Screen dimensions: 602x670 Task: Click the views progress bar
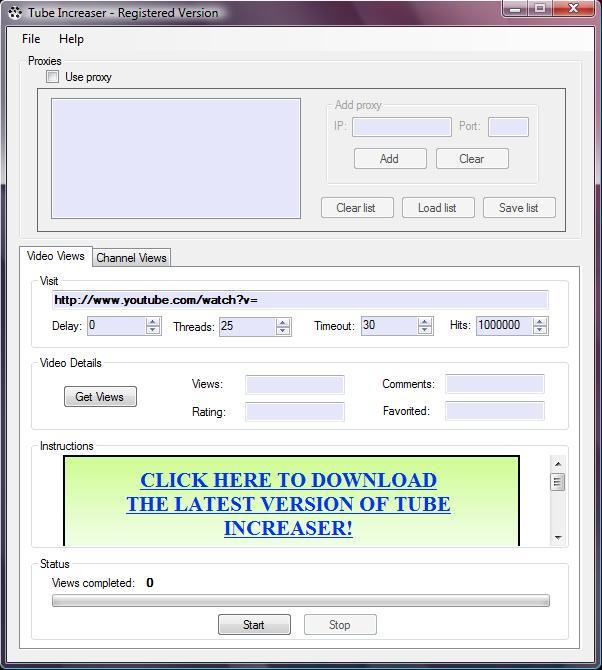pyautogui.click(x=301, y=600)
